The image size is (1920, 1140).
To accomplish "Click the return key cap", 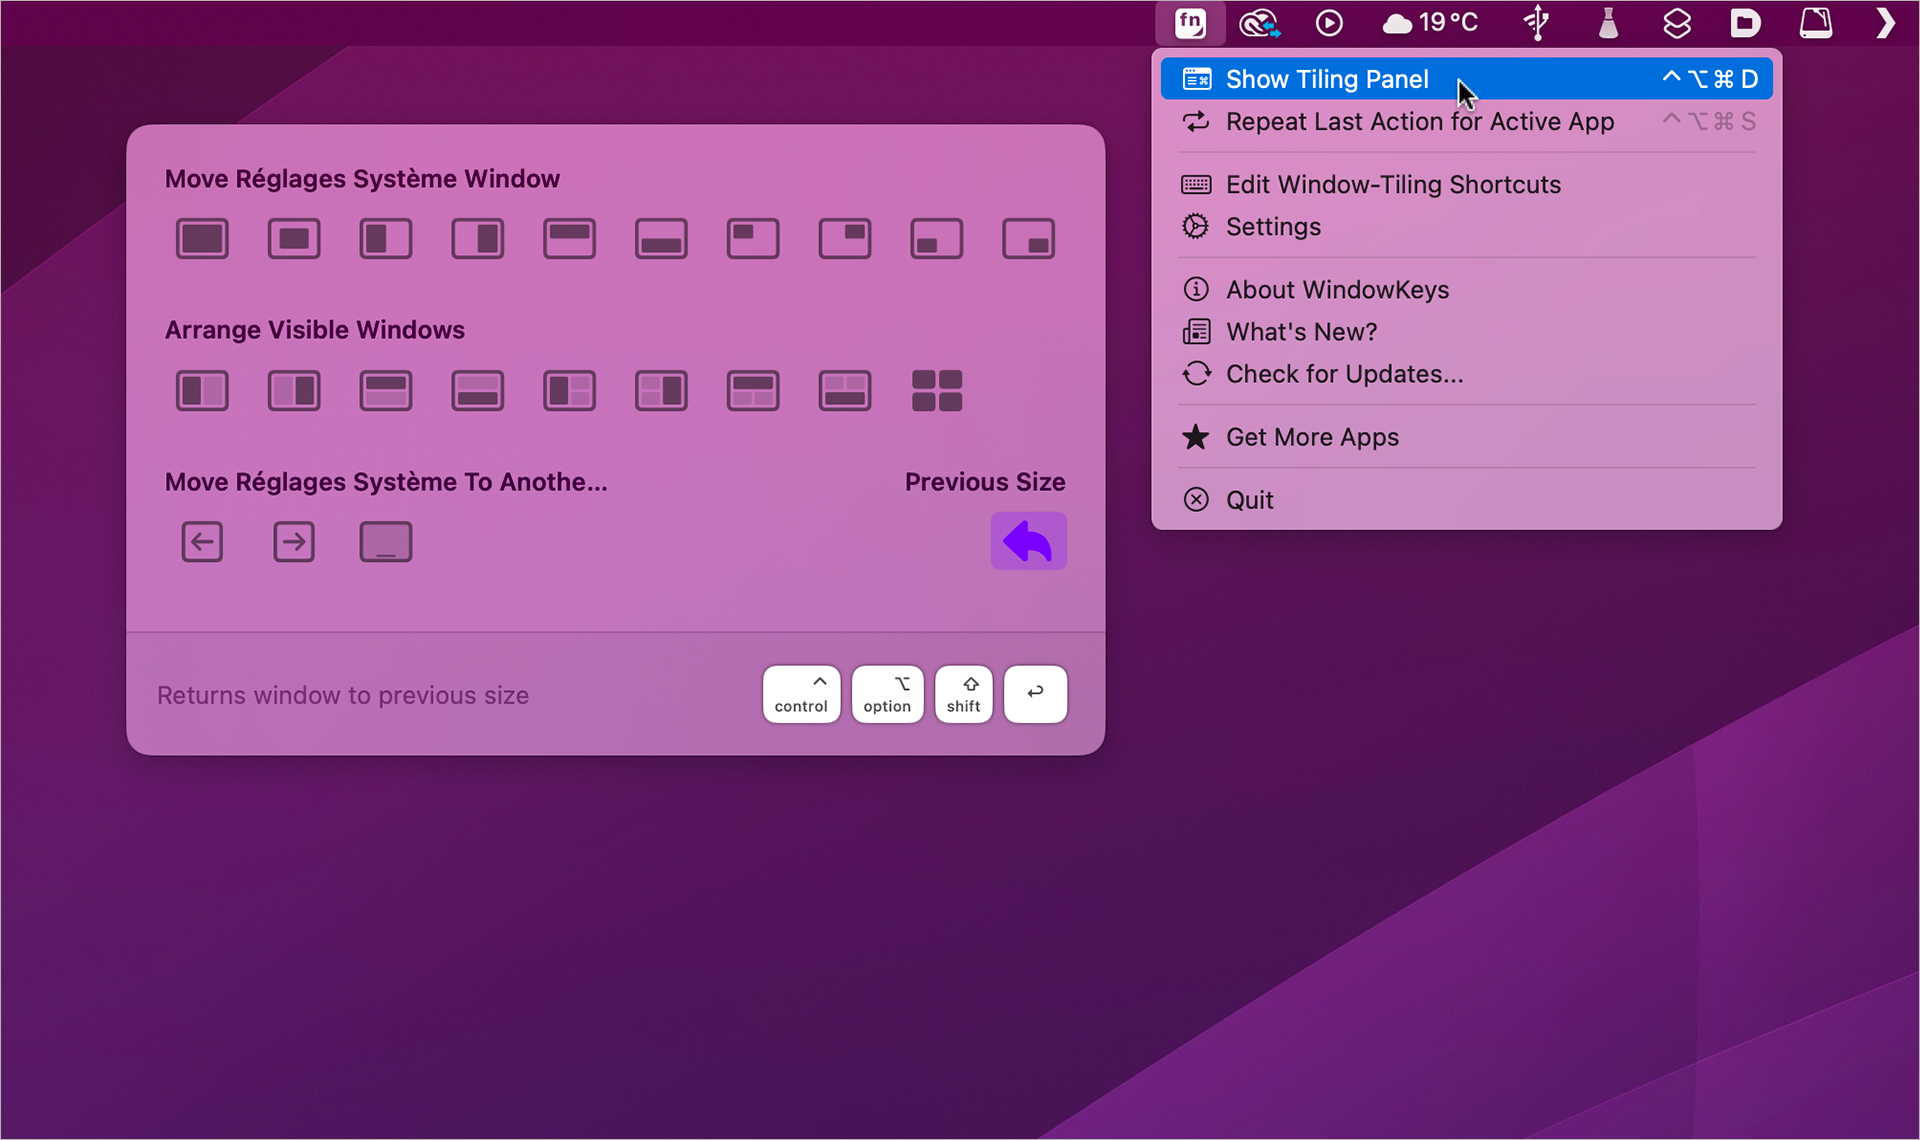I will point(1035,694).
